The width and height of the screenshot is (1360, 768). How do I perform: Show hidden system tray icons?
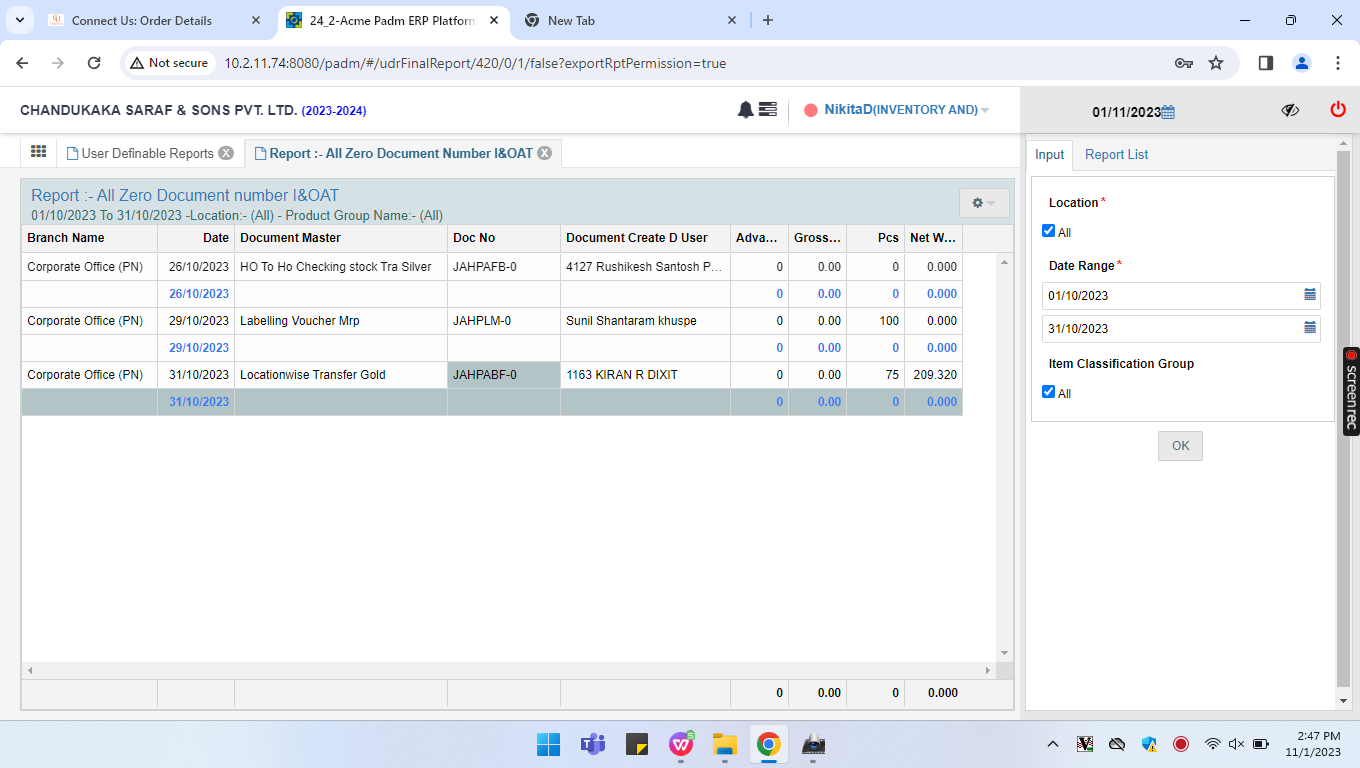1053,744
